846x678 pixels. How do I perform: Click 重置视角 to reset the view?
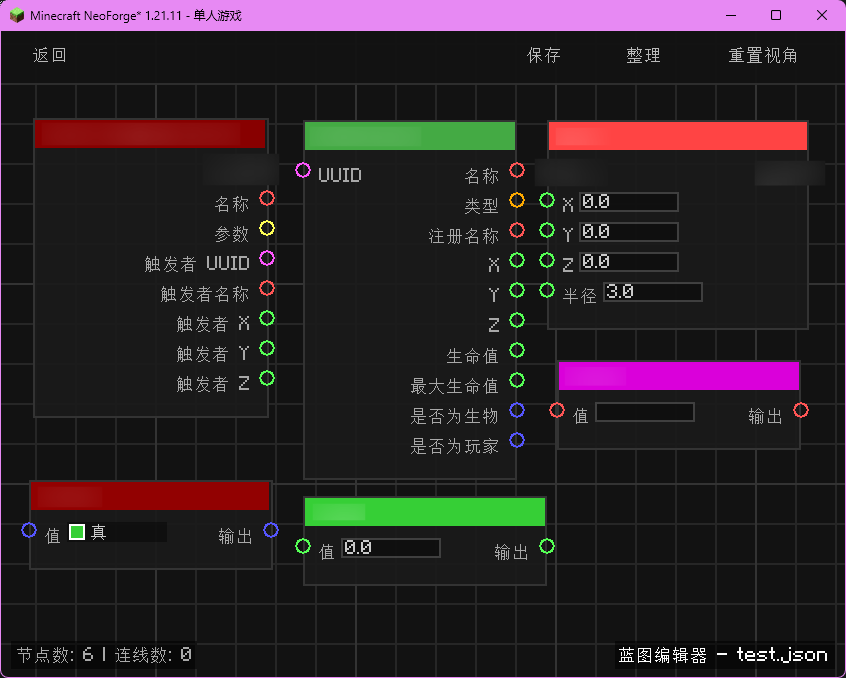(763, 56)
